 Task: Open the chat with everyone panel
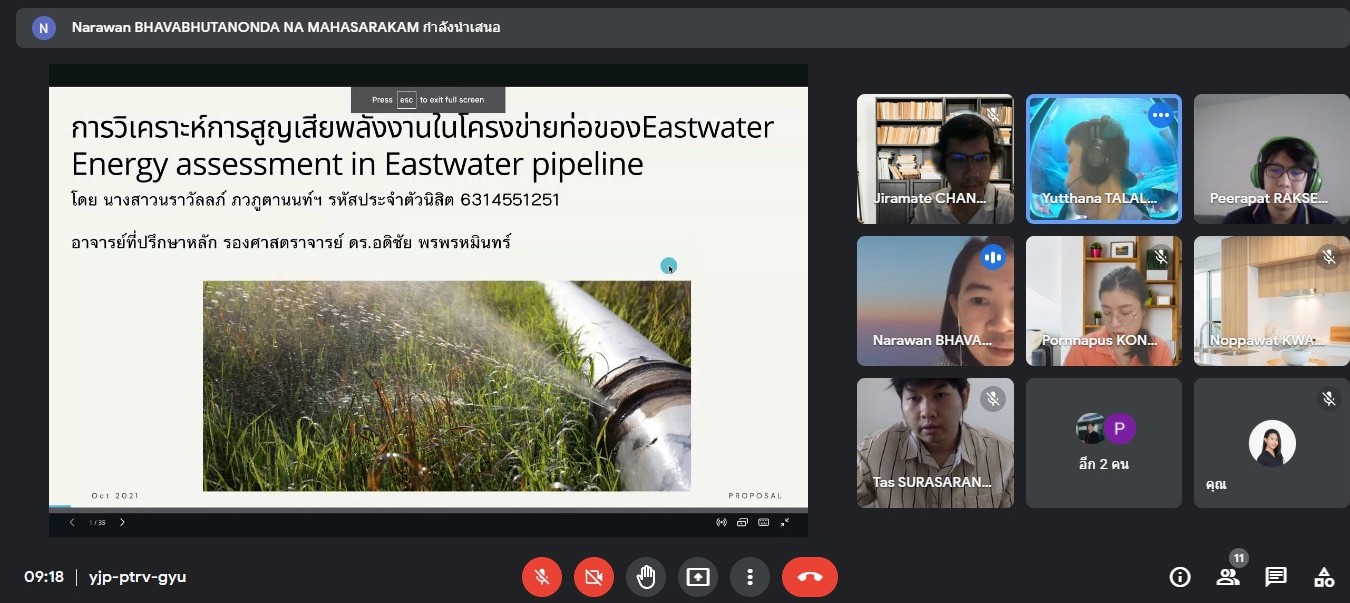[1276, 577]
